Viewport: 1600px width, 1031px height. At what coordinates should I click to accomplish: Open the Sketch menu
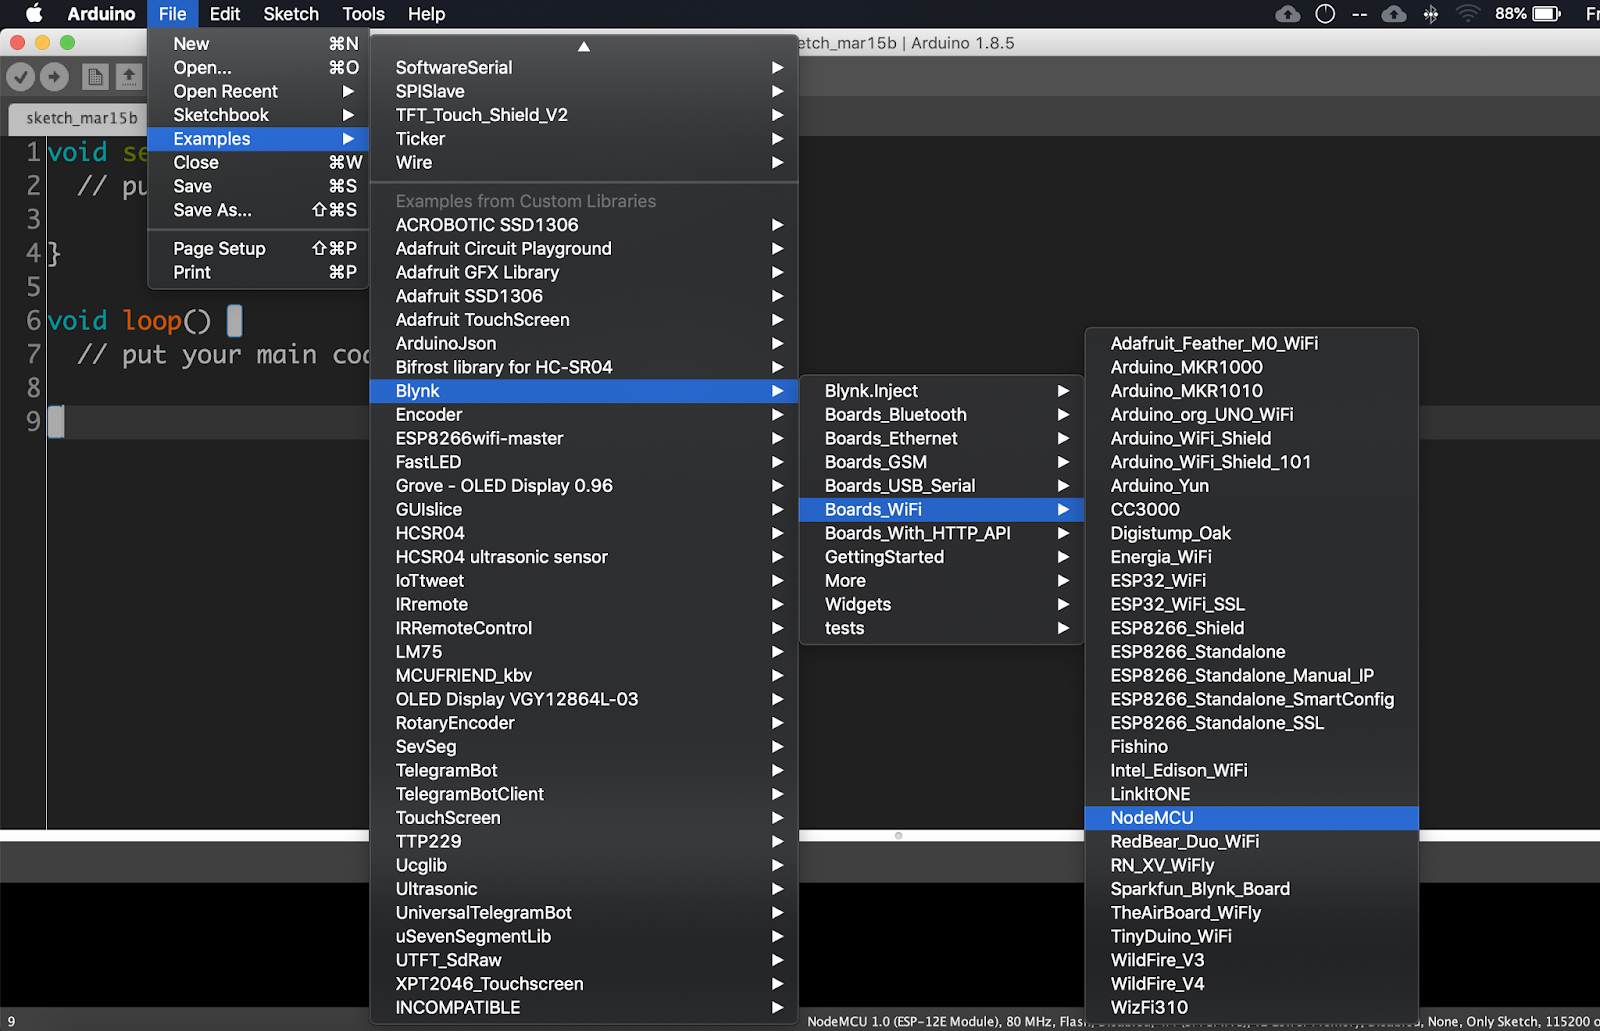(x=291, y=14)
